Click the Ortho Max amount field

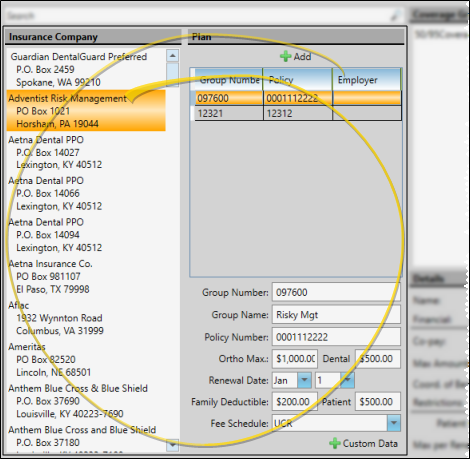pos(295,359)
